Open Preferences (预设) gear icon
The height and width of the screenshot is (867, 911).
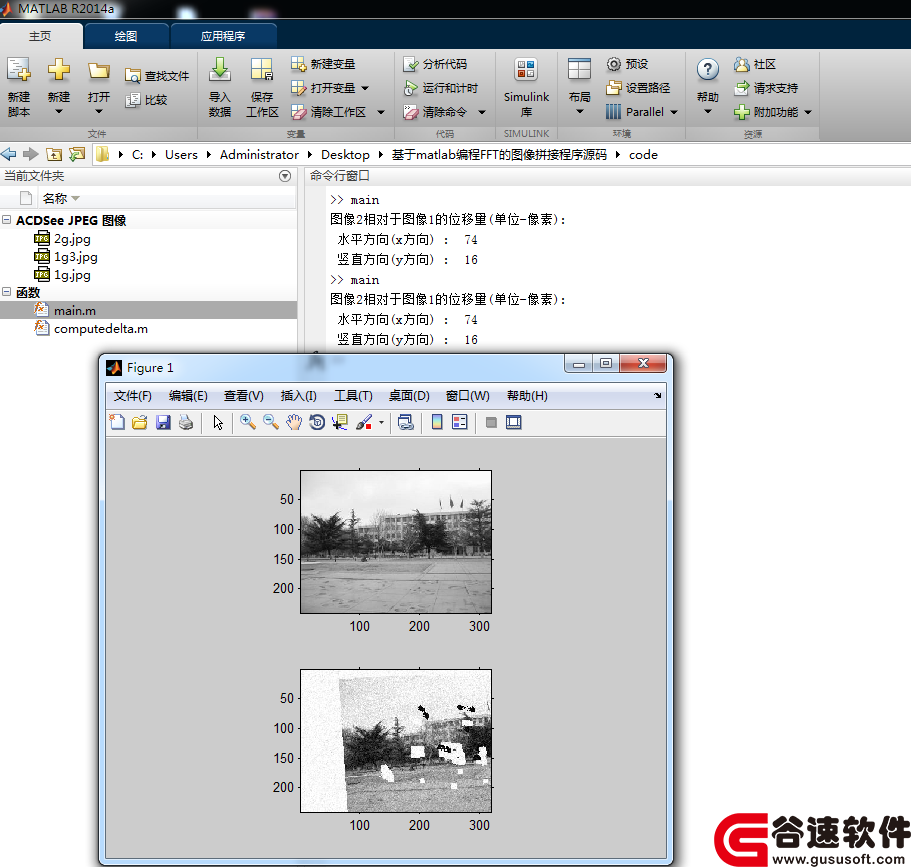(x=614, y=64)
